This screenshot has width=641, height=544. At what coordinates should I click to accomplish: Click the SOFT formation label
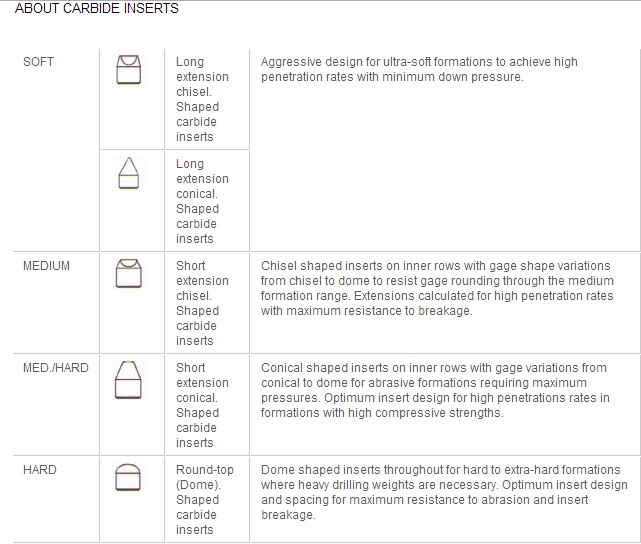pos(38,62)
